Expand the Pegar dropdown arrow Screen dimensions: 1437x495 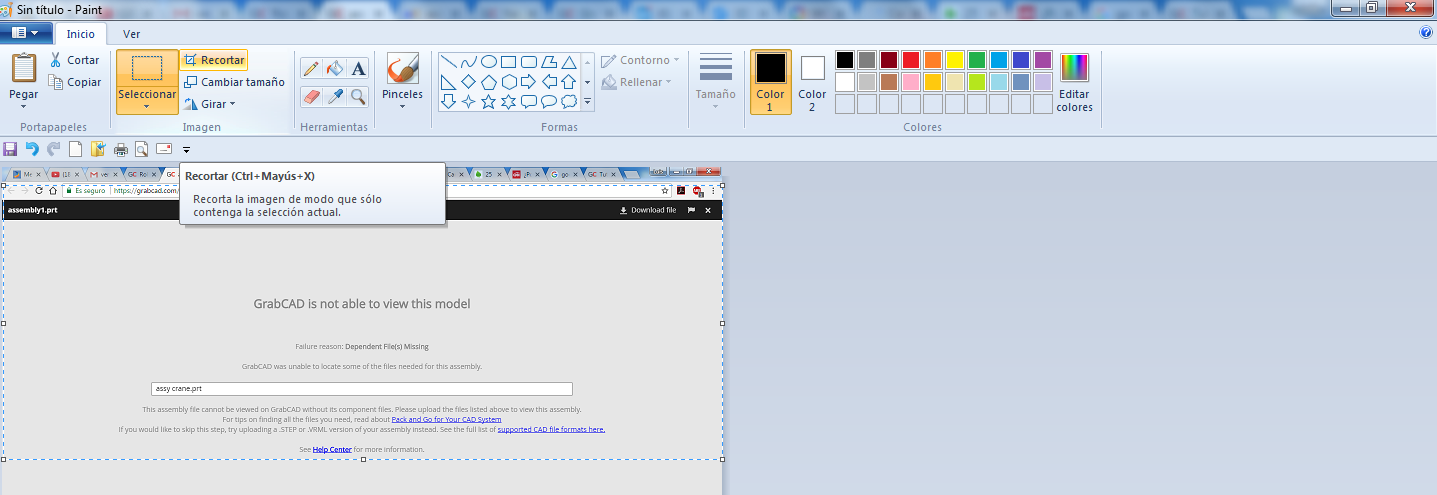(24, 106)
